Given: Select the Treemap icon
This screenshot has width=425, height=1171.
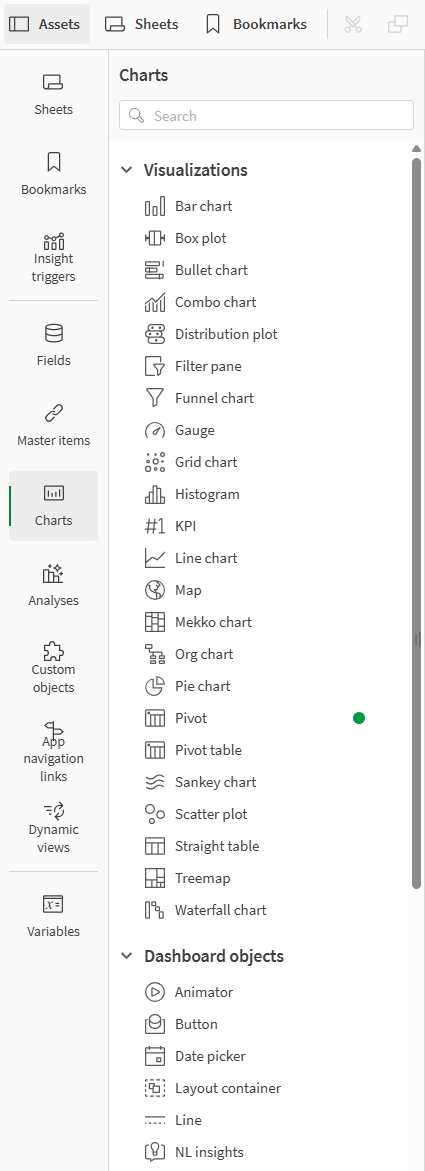Looking at the screenshot, I should tap(155, 878).
